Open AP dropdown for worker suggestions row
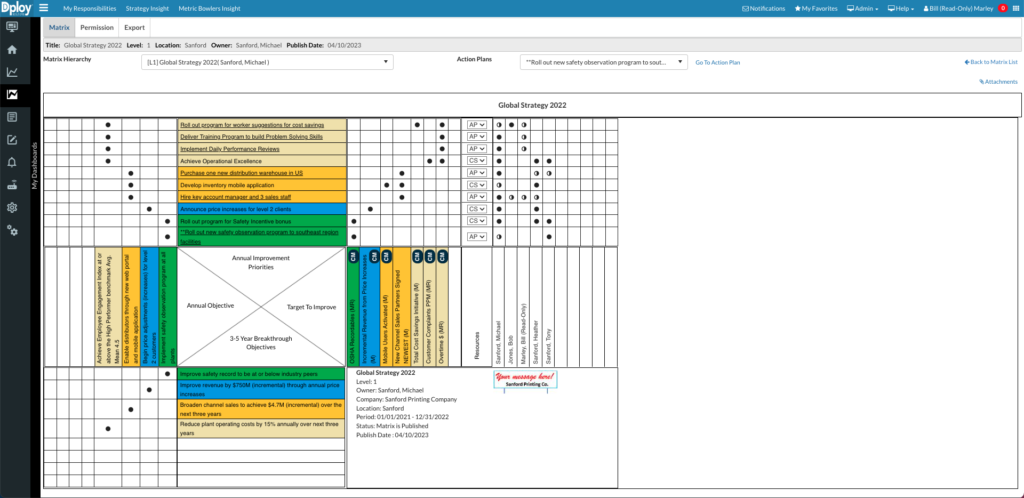Image resolution: width=1024 pixels, height=498 pixels. click(476, 125)
